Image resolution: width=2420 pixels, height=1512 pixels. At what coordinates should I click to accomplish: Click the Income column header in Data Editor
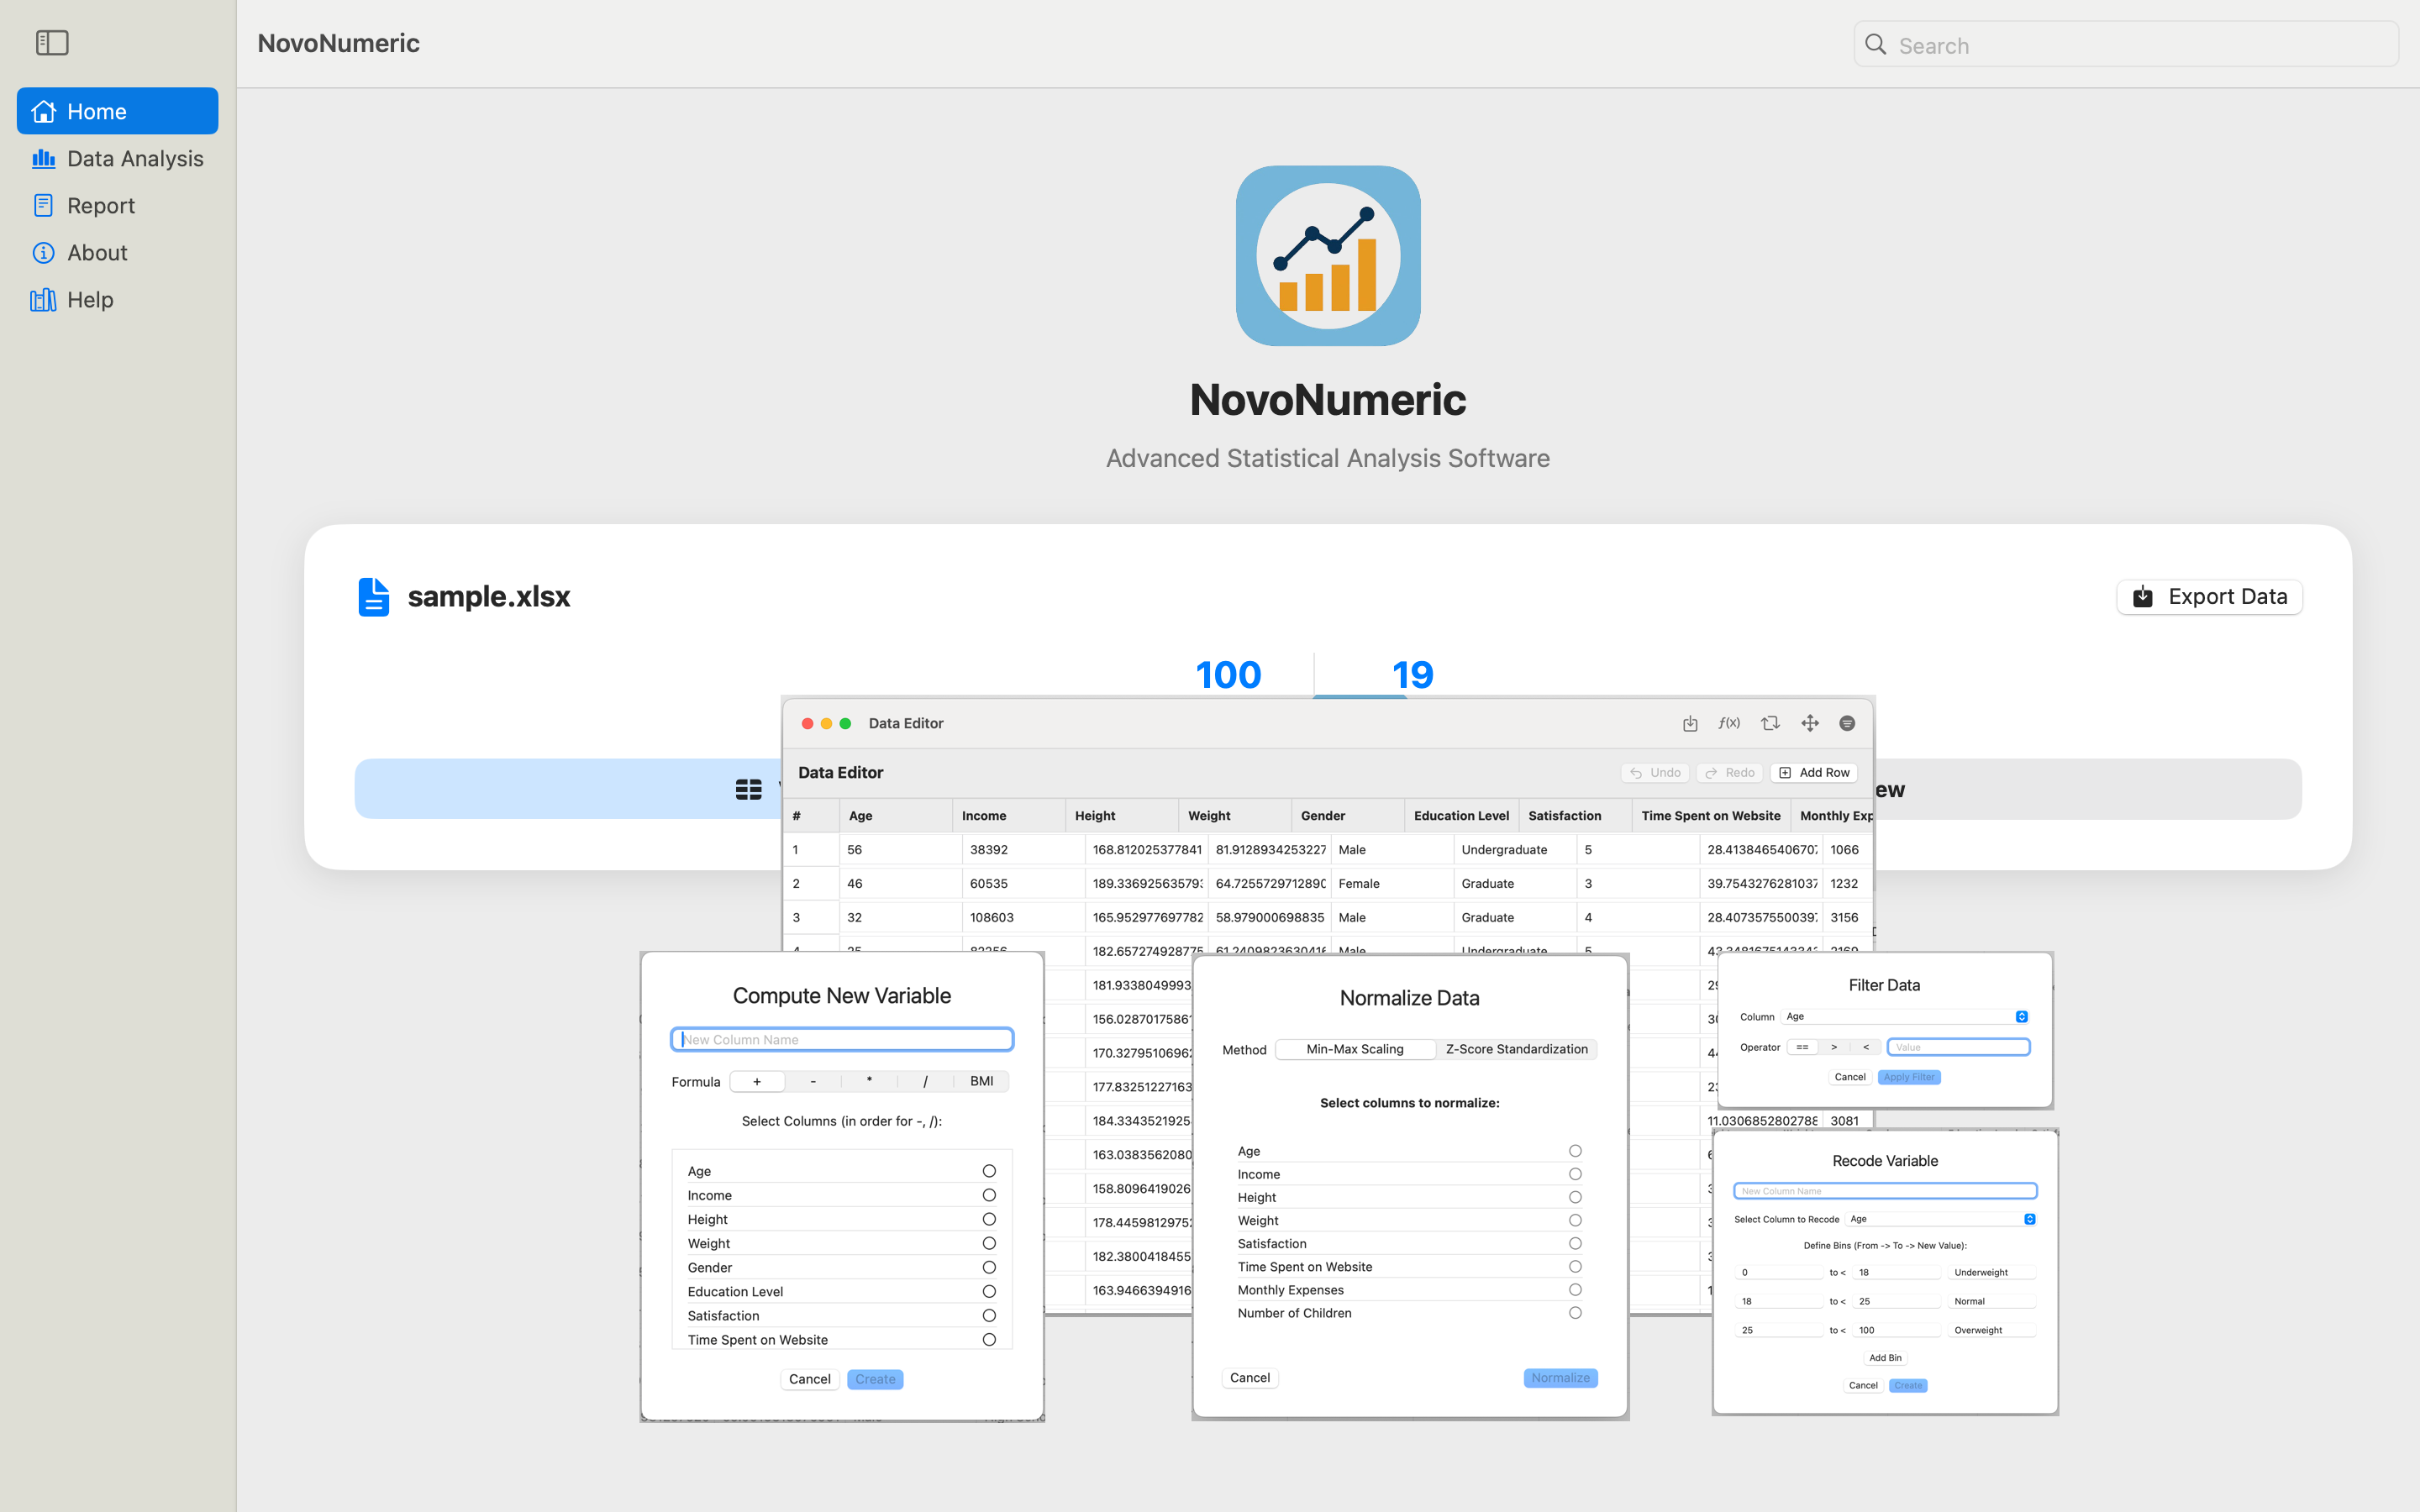click(x=1009, y=815)
